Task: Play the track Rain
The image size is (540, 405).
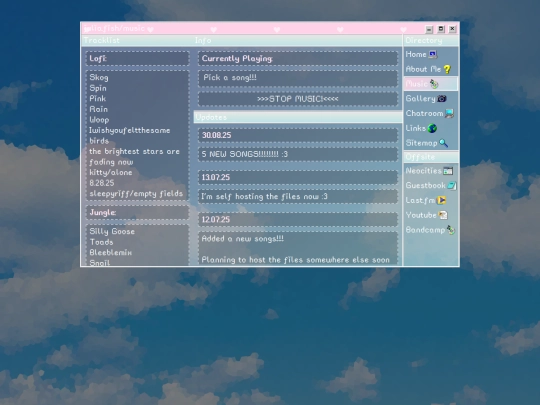Action: pyautogui.click(x=98, y=109)
